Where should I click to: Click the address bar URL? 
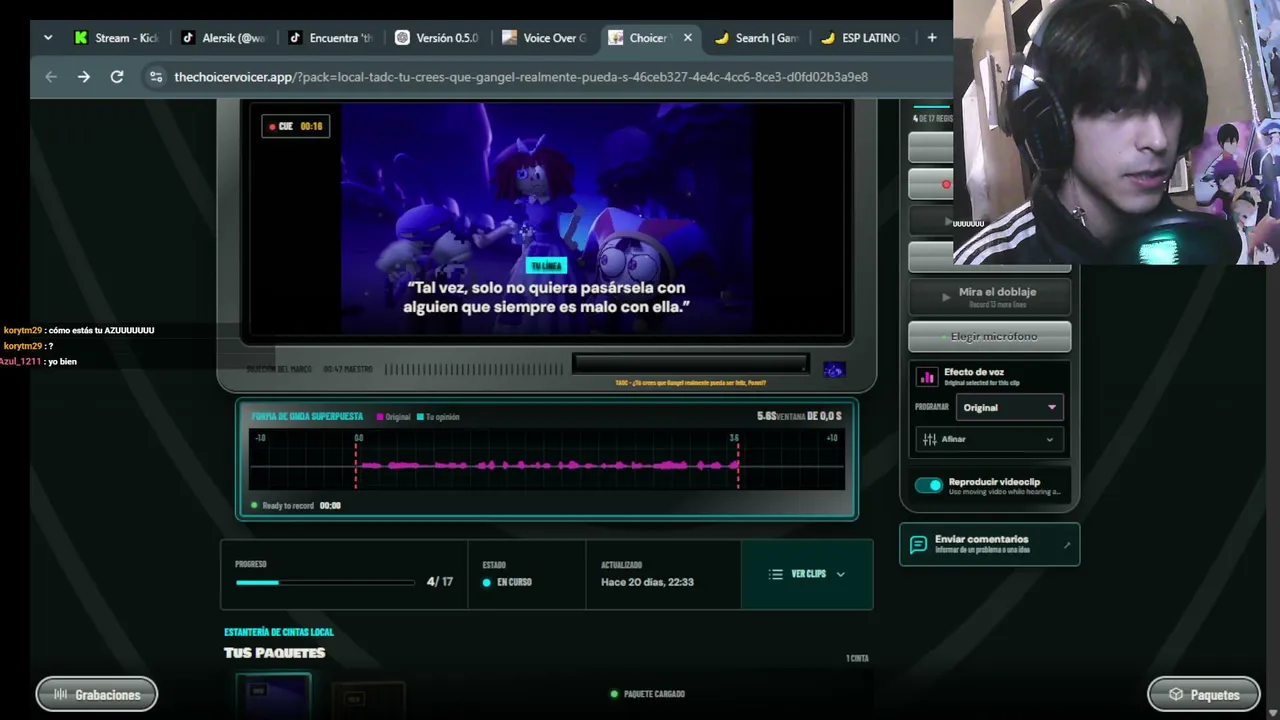521,77
